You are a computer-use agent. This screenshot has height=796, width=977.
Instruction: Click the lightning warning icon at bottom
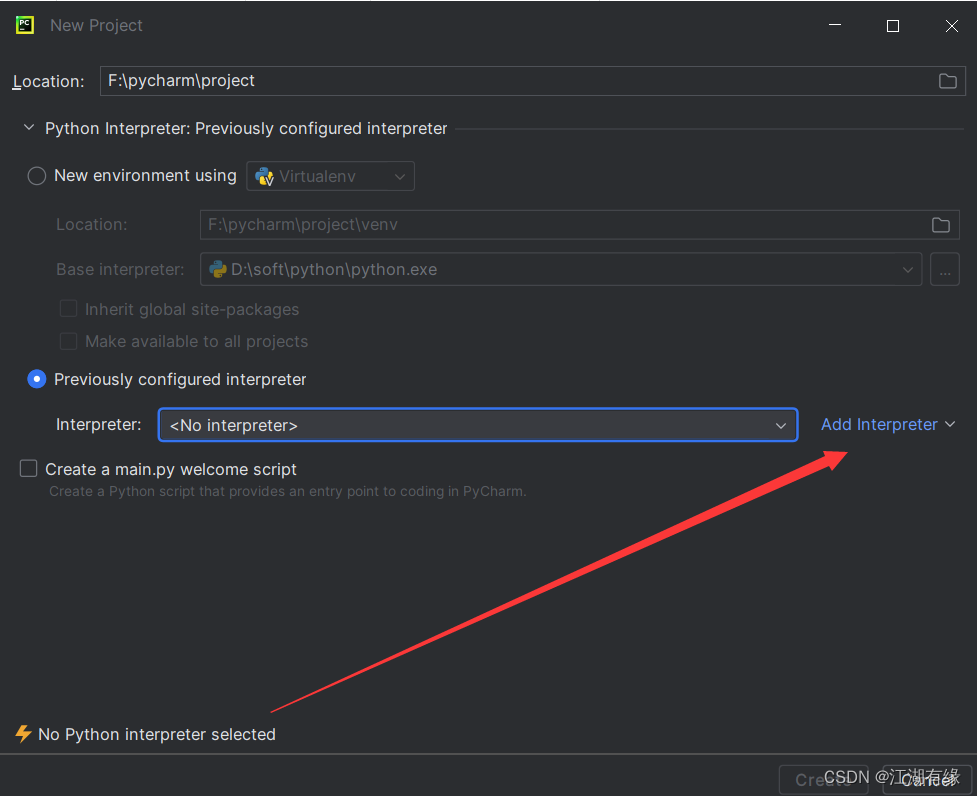pos(24,734)
